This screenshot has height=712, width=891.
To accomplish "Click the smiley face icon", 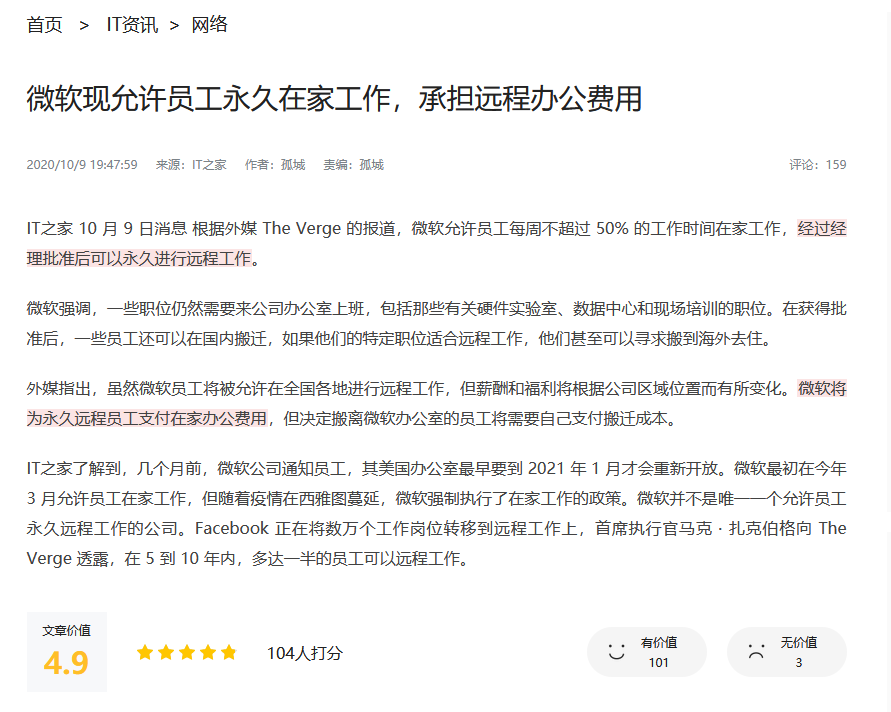I will [616, 652].
